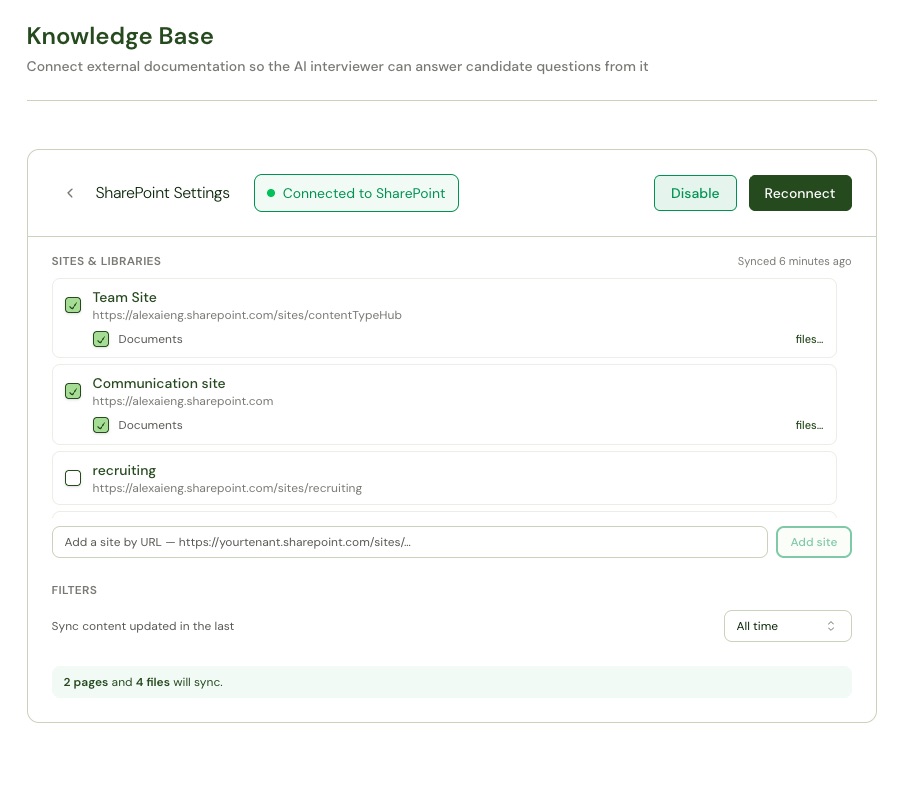Click the alexaieng.sharepoint.com root URL

(183, 401)
